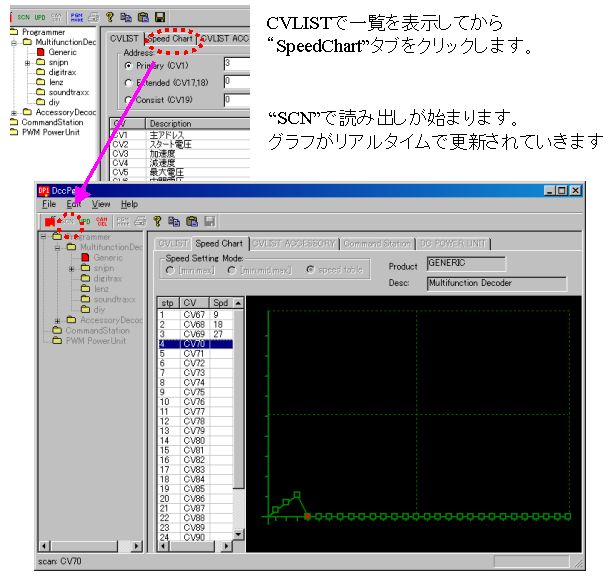Click Primary address field containing 3

pos(237,64)
